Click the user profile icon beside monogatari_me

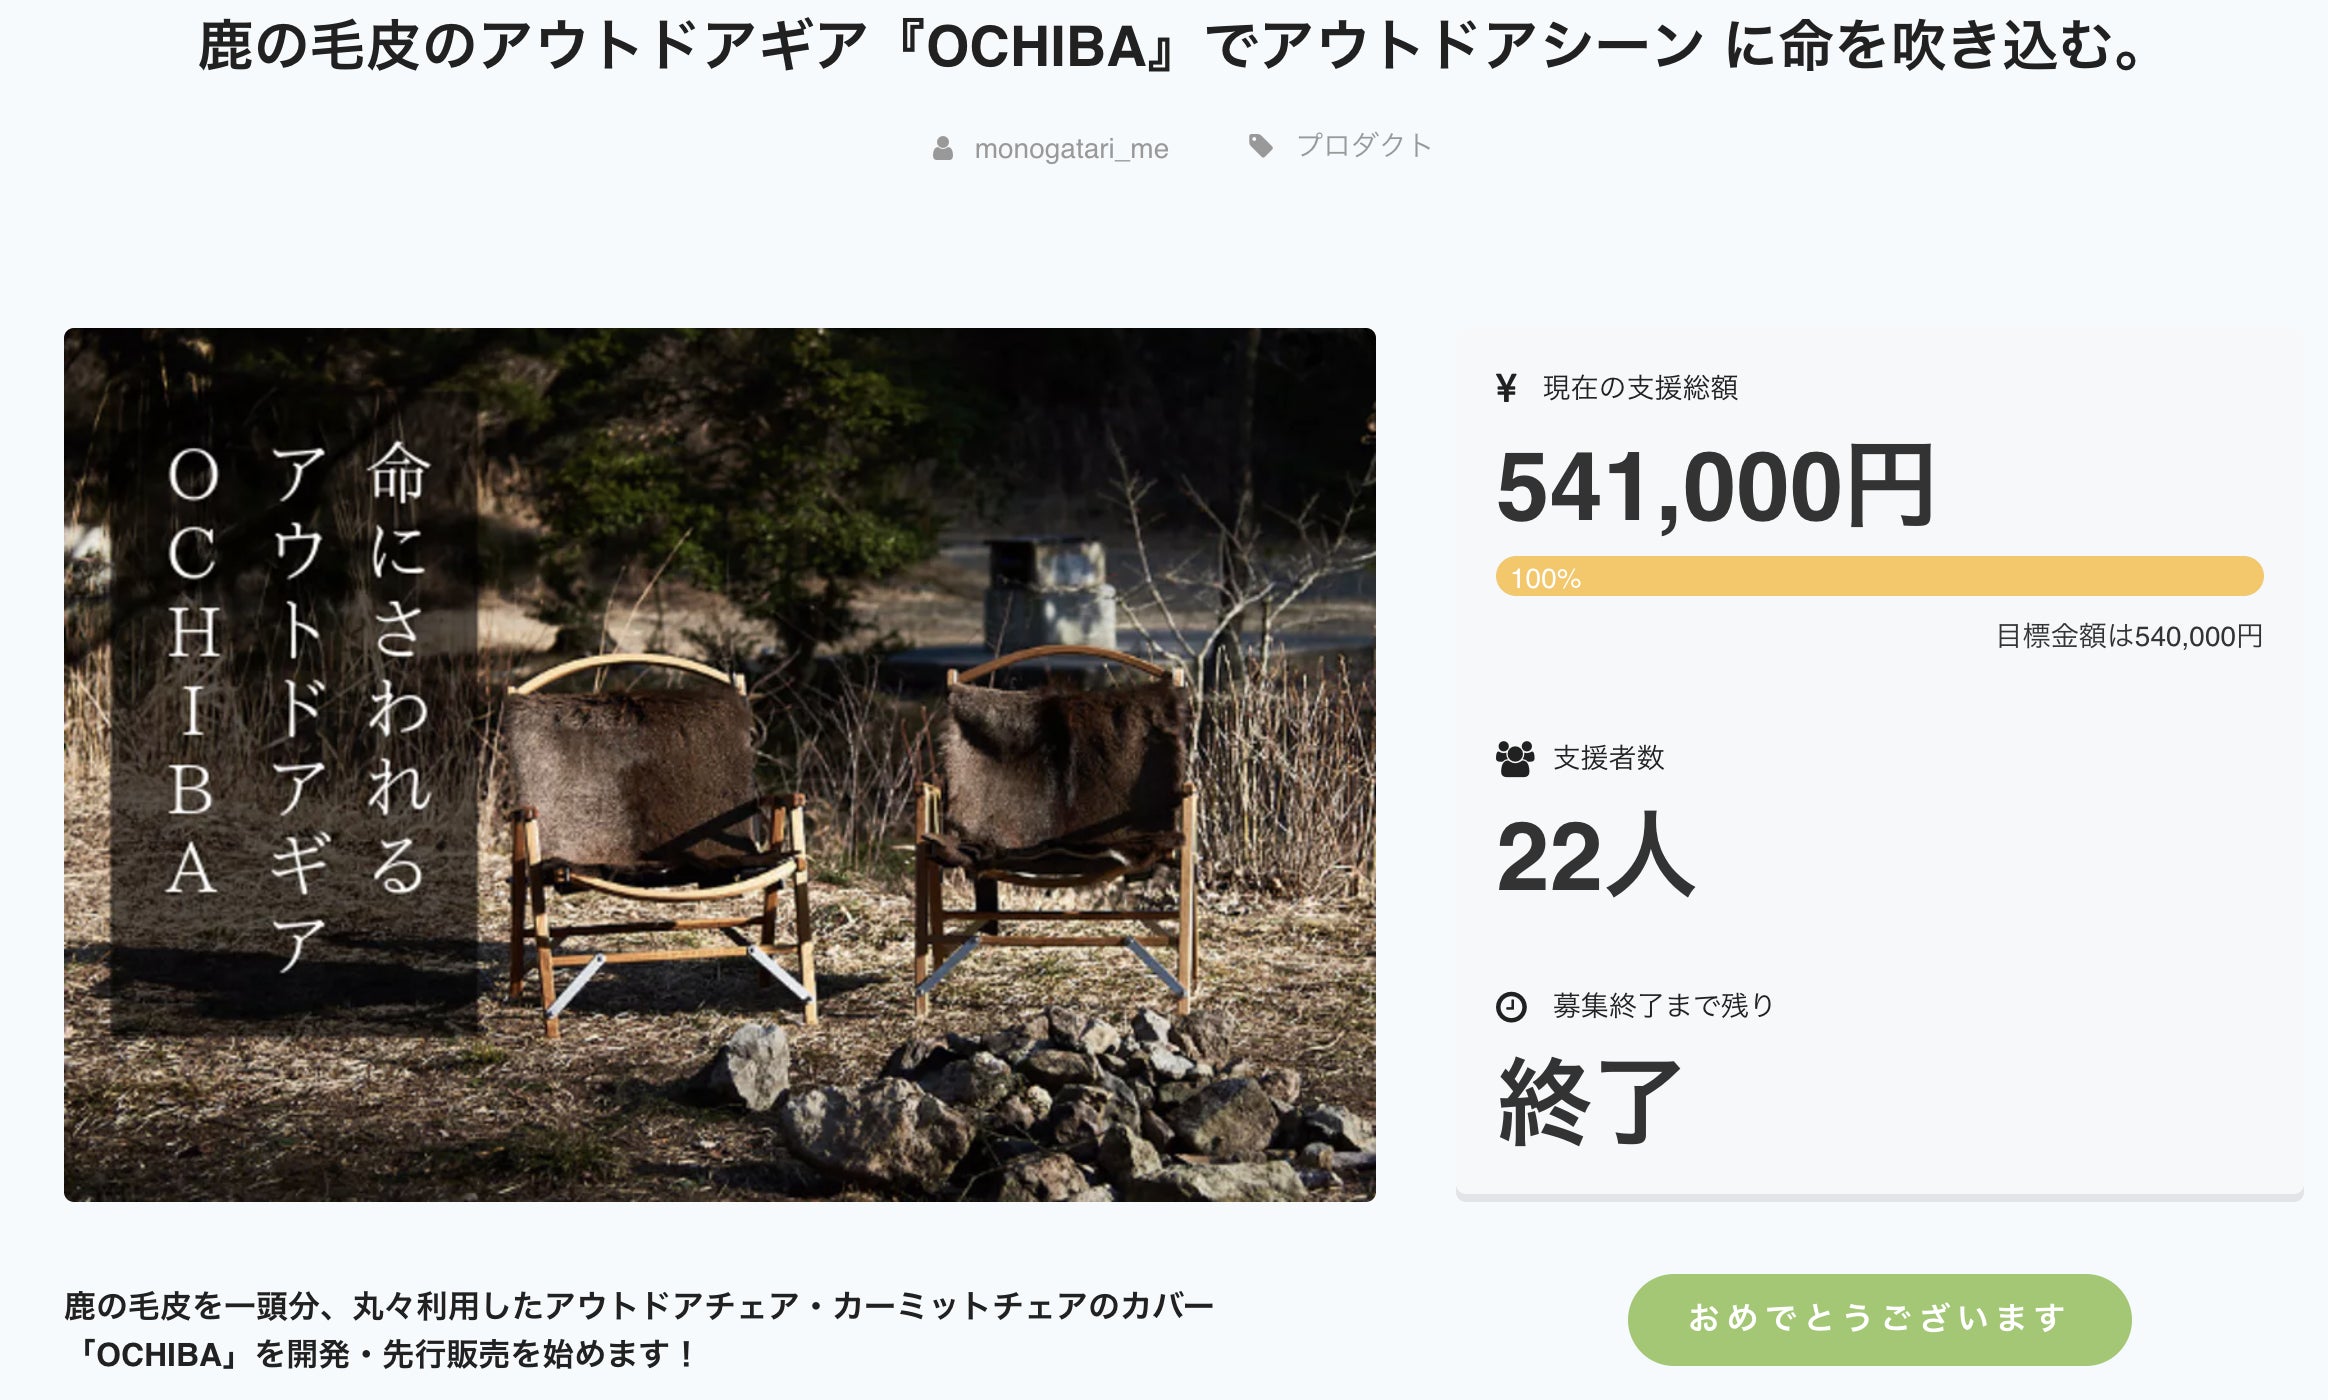point(942,149)
